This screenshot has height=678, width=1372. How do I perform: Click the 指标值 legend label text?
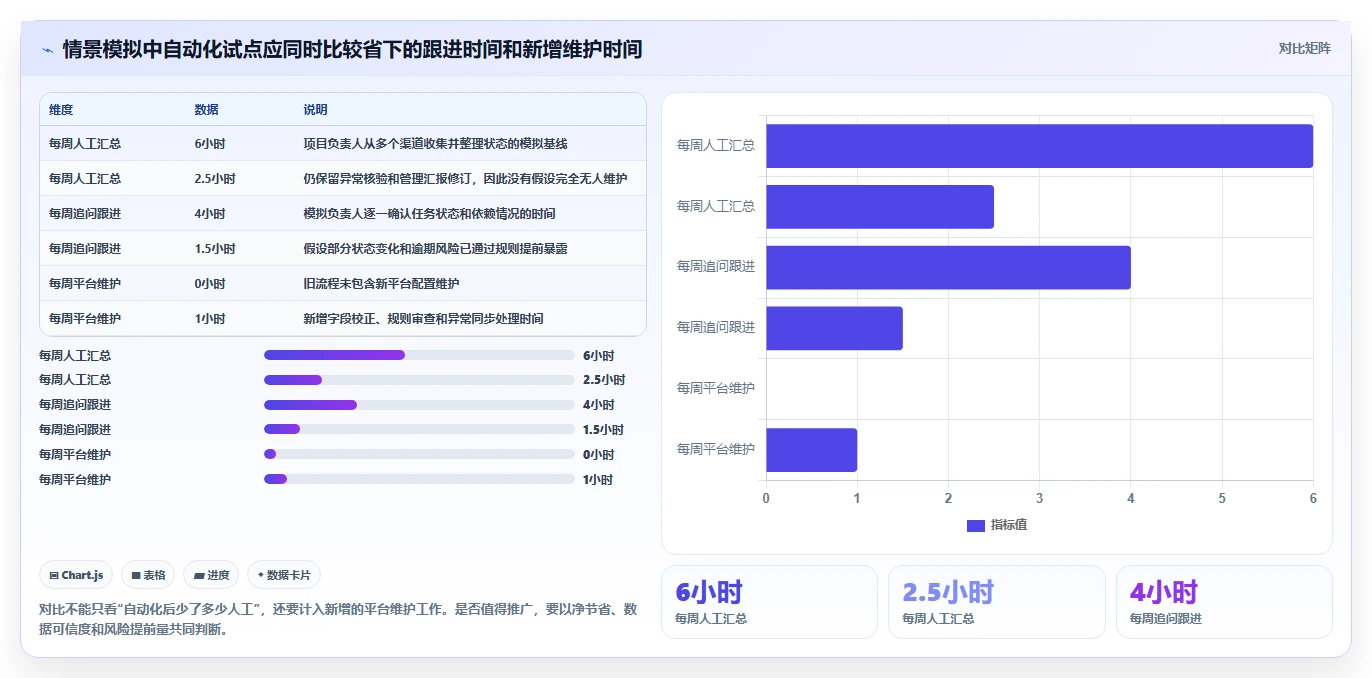tap(1008, 525)
